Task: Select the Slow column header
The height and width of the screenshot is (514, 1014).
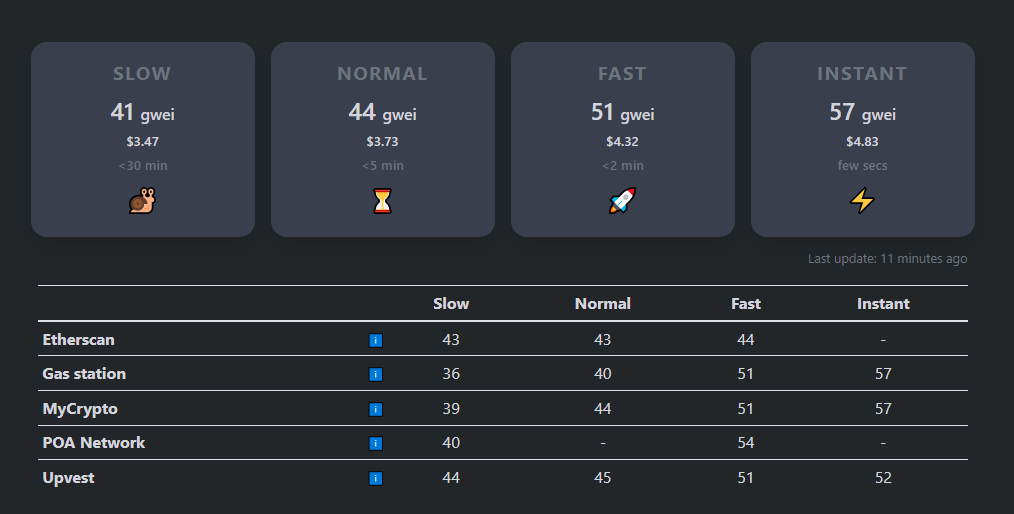Action: [x=451, y=304]
